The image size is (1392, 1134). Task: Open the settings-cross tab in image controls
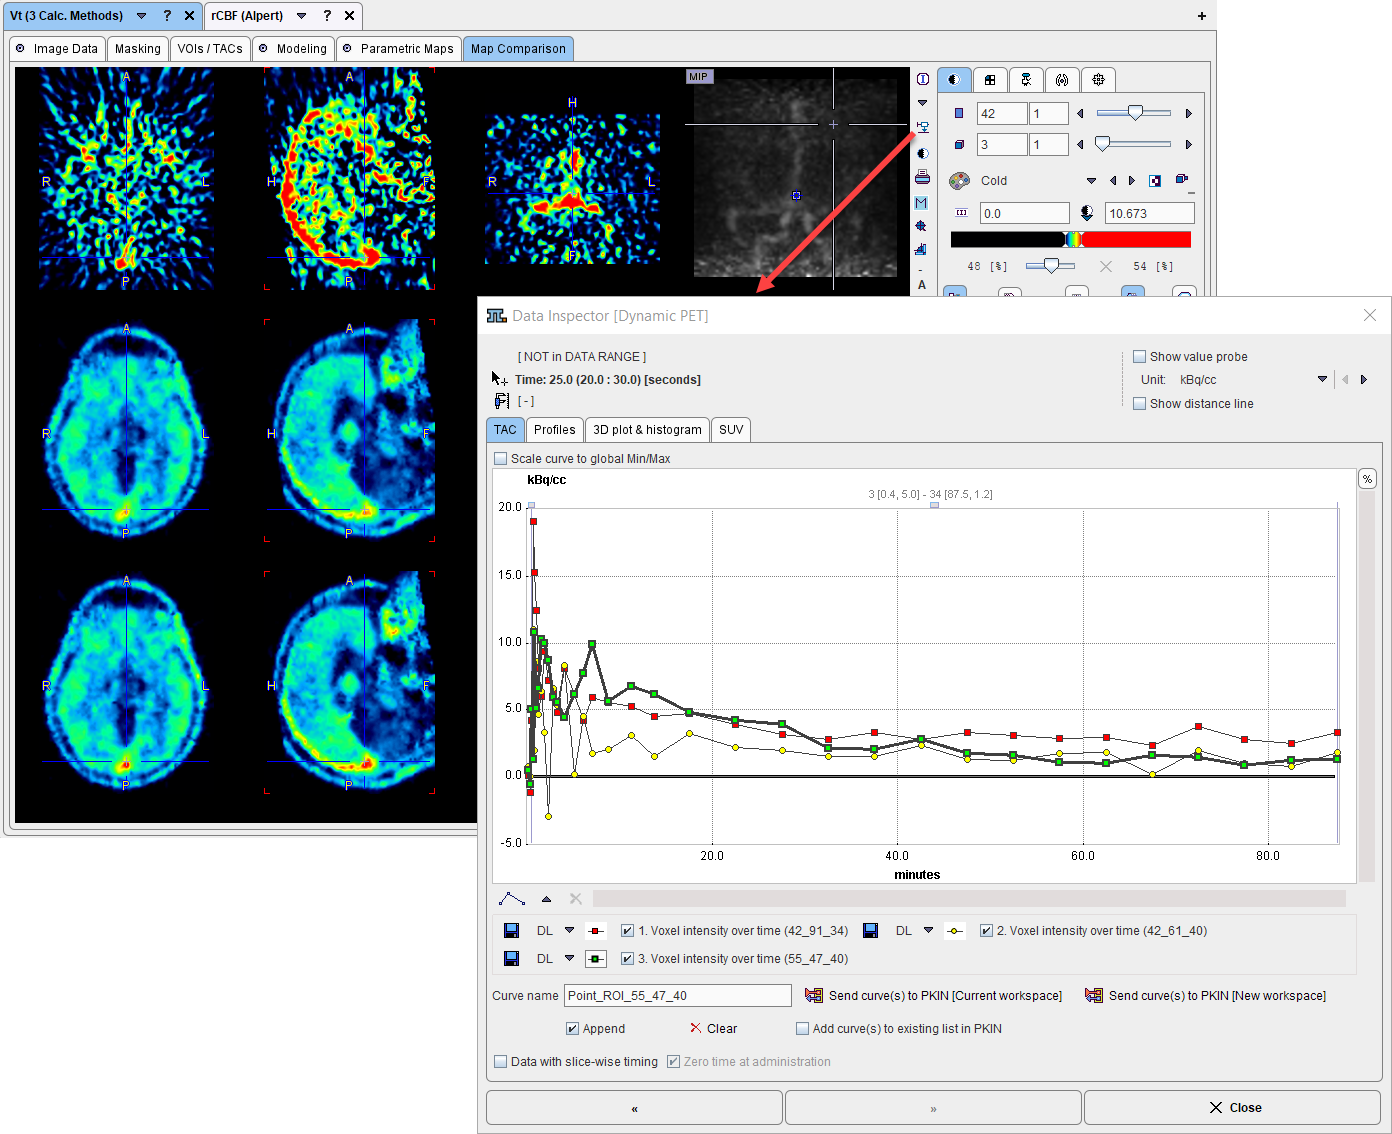(x=1098, y=80)
